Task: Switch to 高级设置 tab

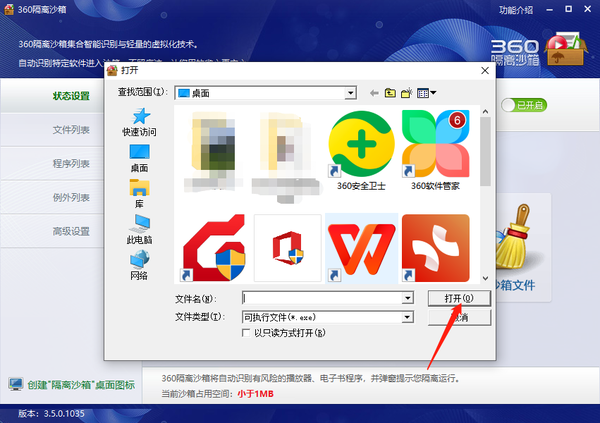Action: tap(71, 231)
